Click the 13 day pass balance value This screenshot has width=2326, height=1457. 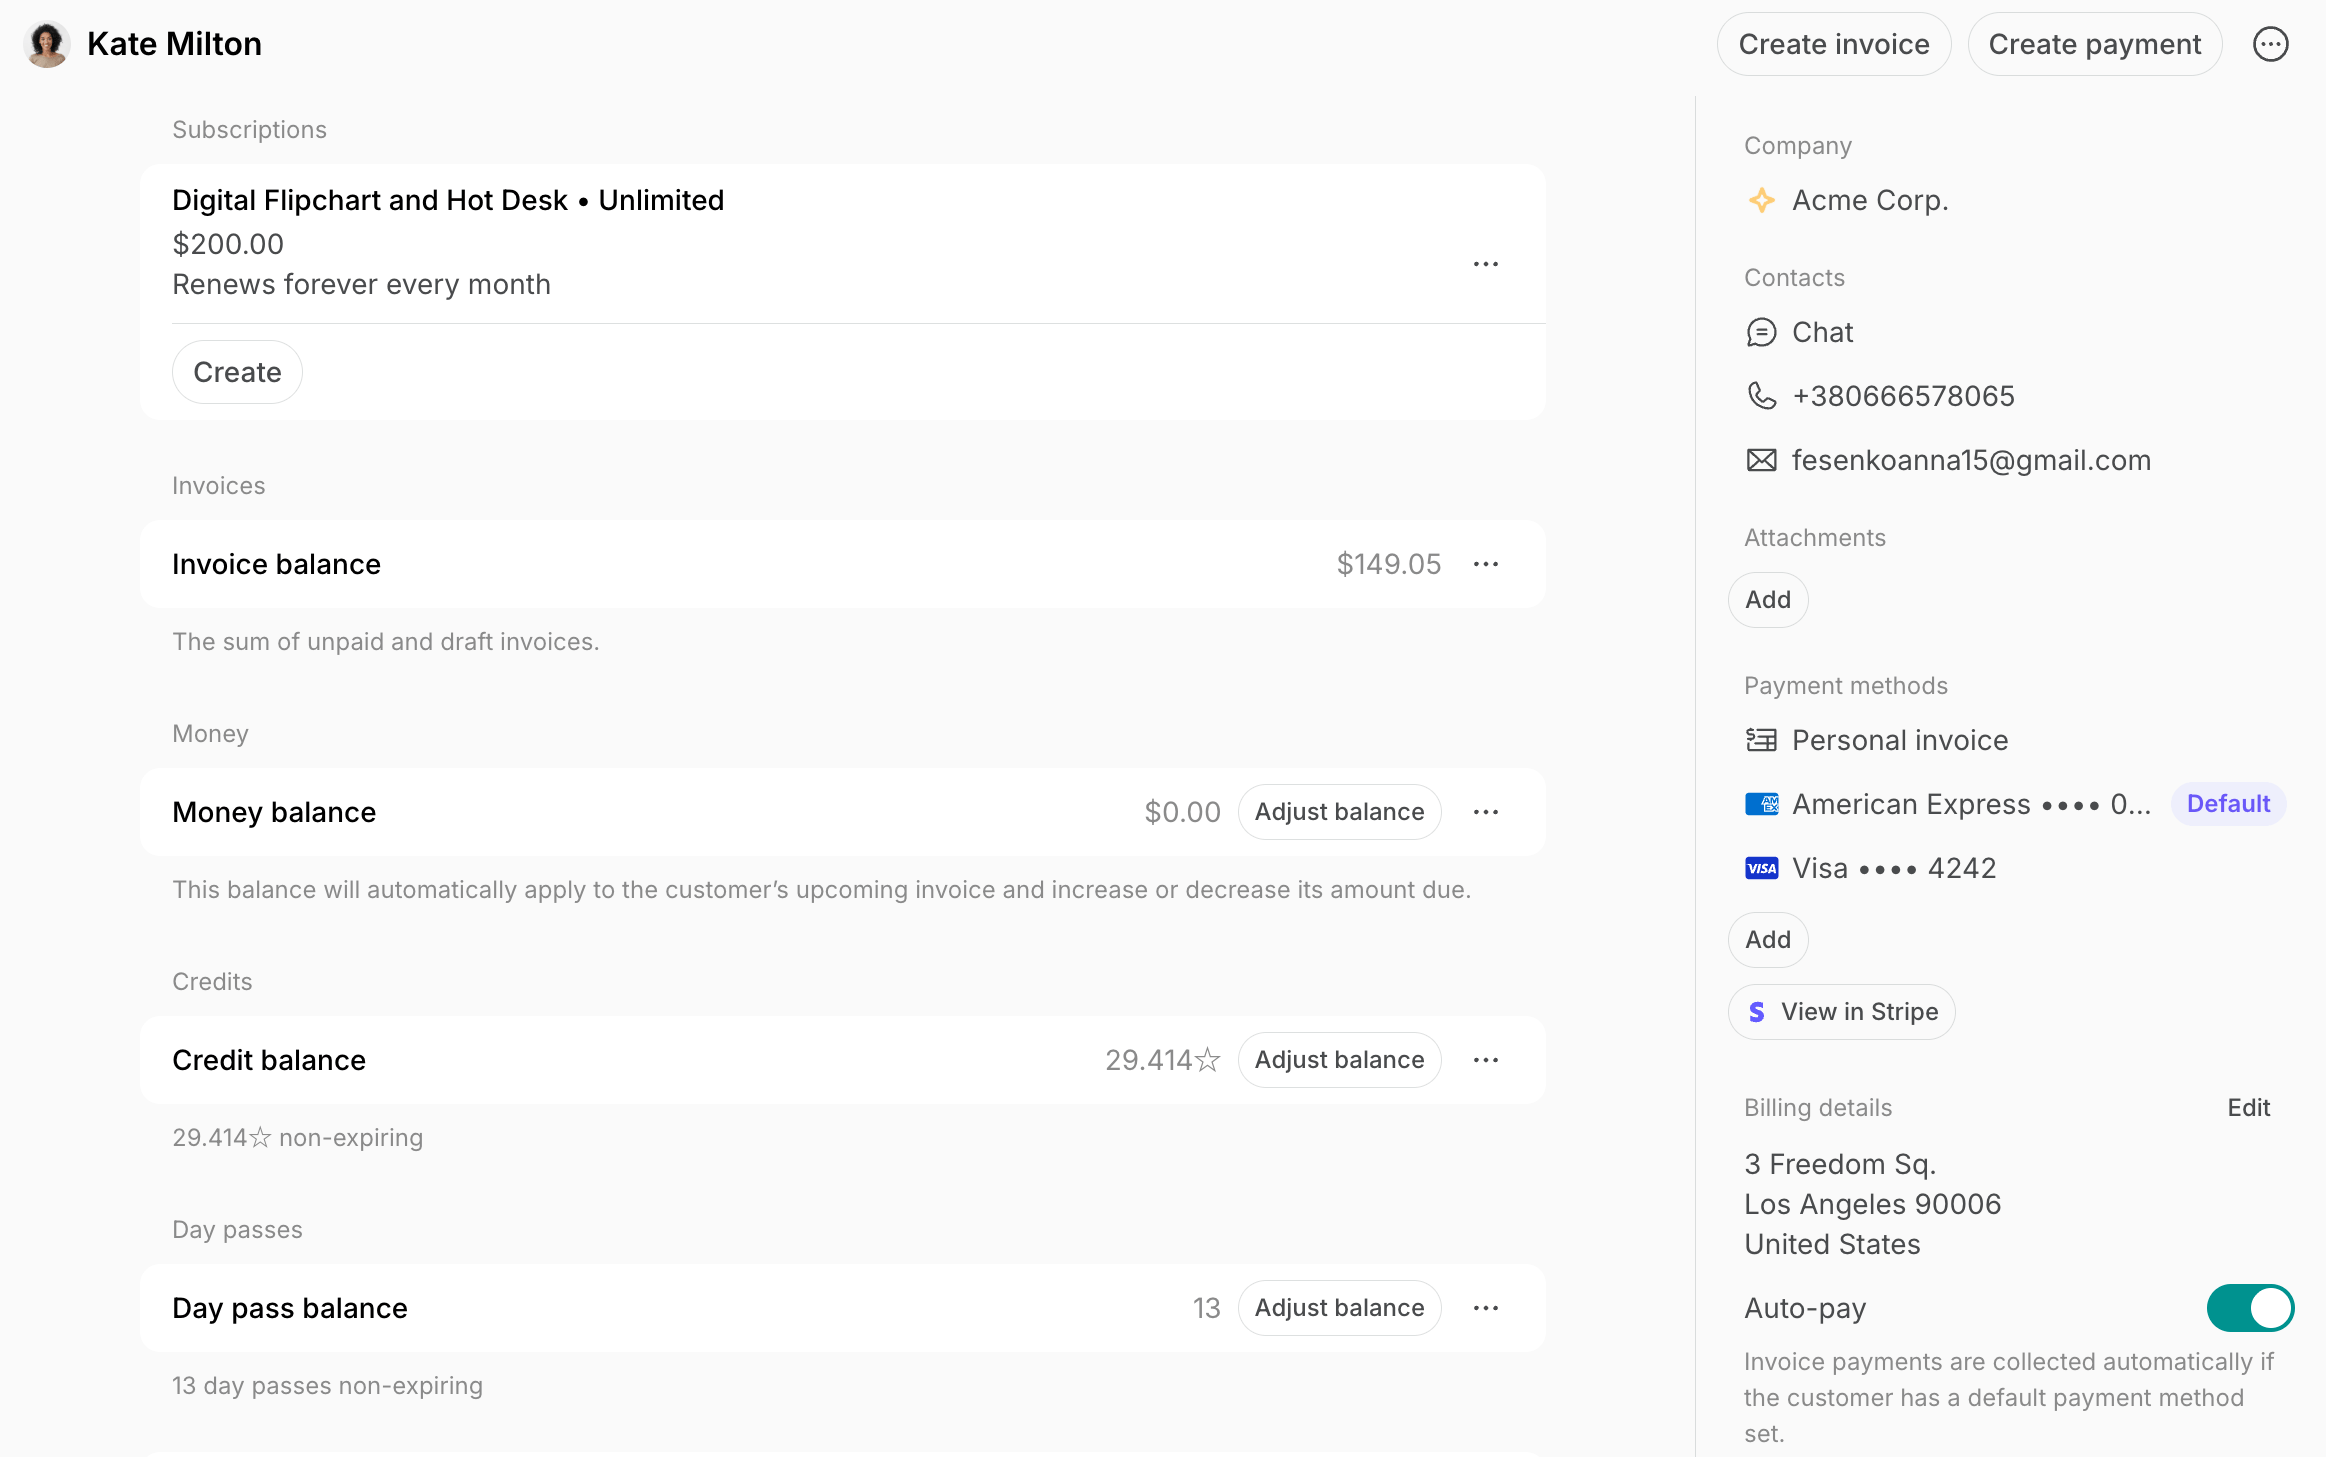point(1206,1308)
